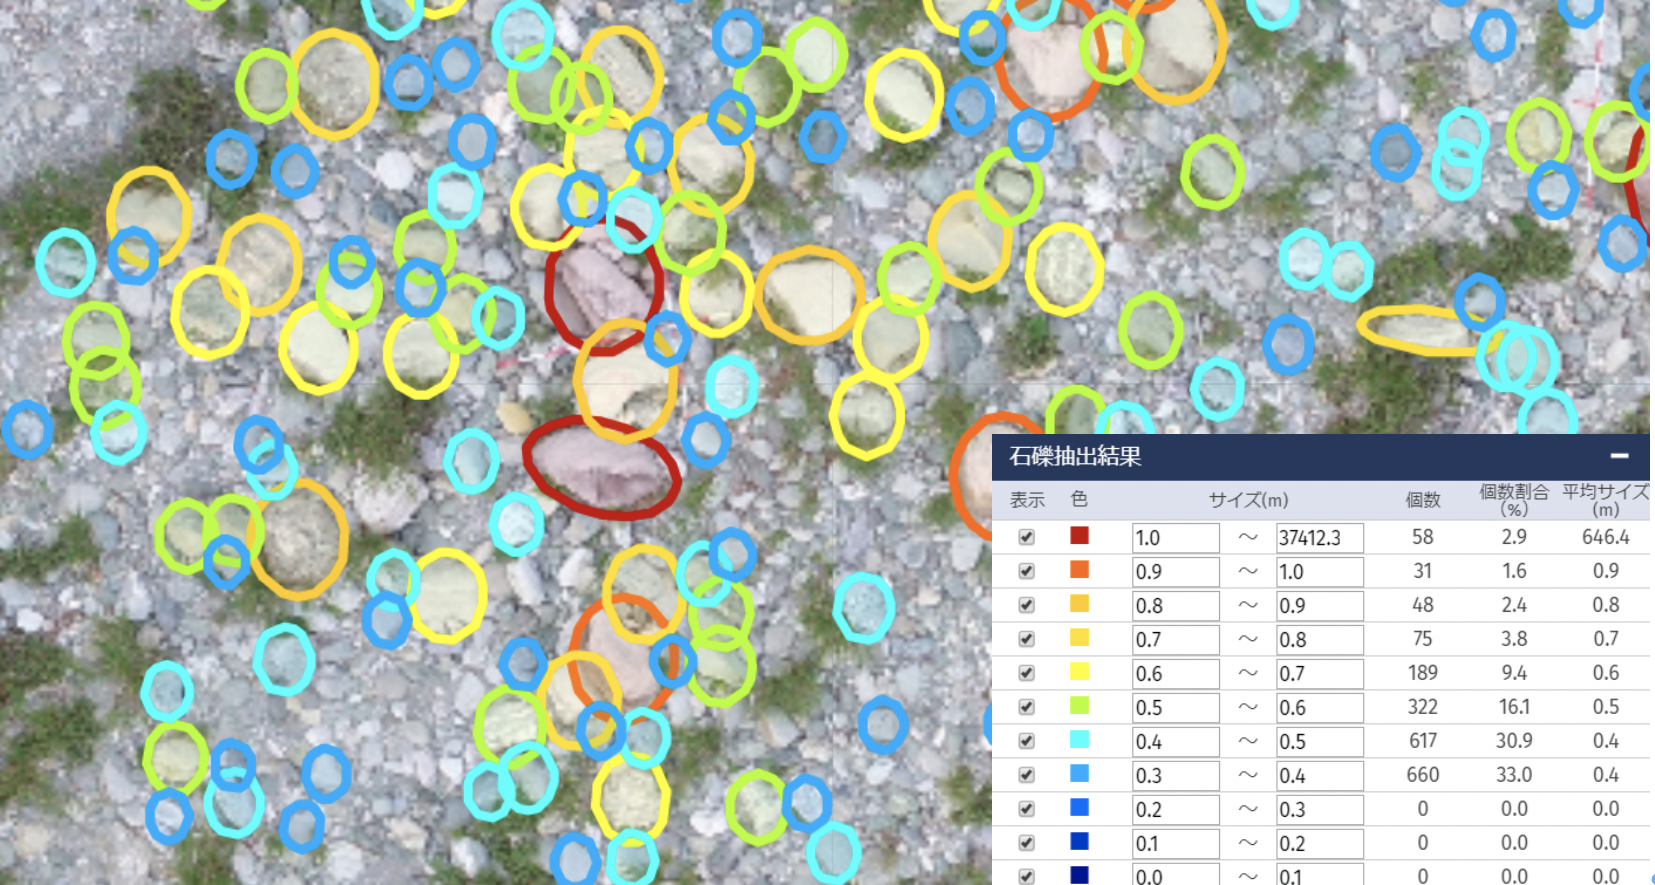
Task: Click the average size value 646.4
Action: pyautogui.click(x=1606, y=537)
